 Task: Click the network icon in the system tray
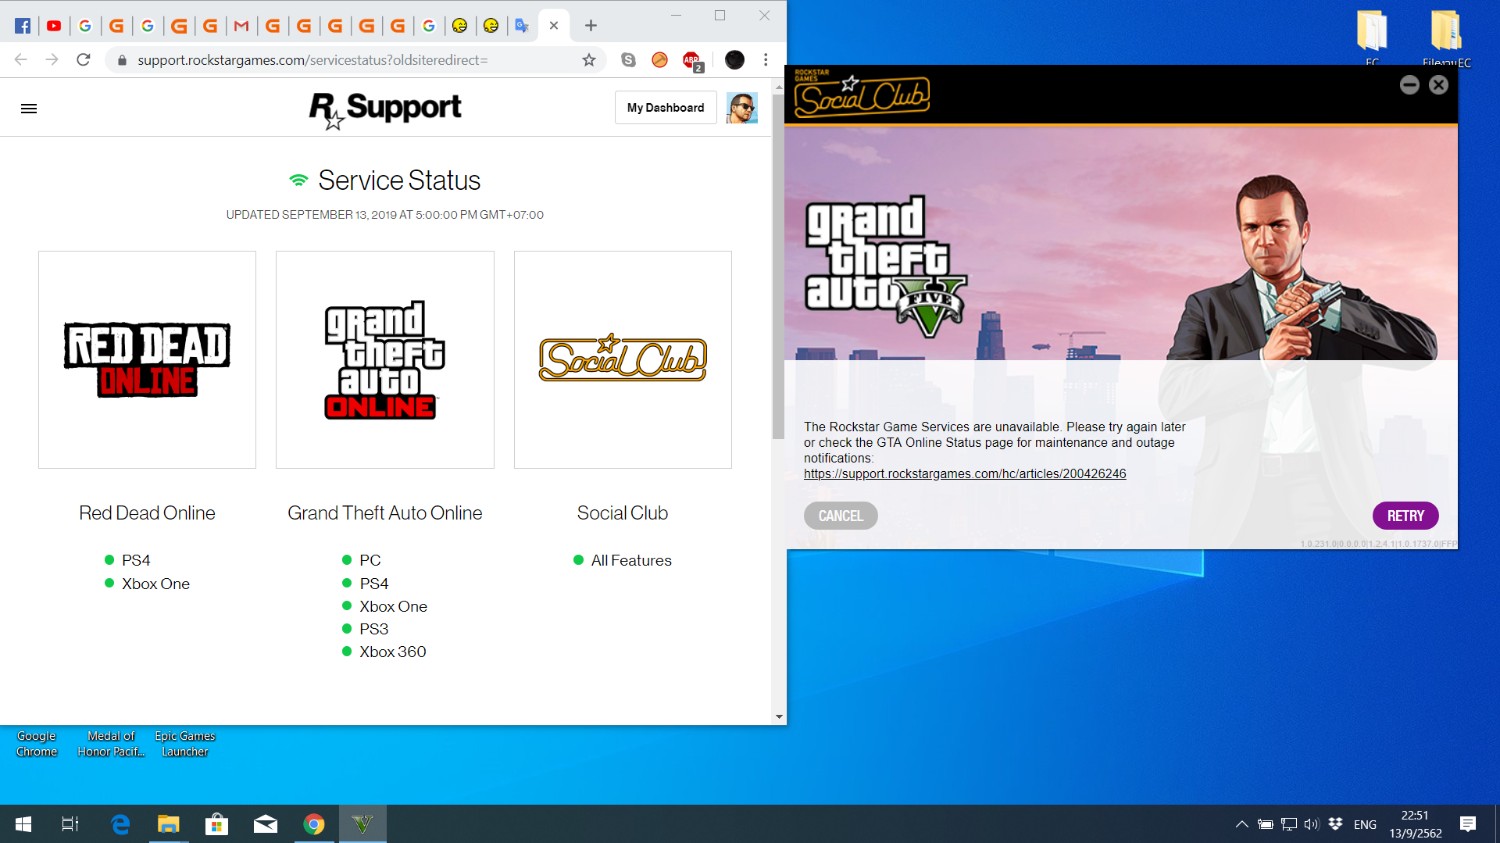1289,825
